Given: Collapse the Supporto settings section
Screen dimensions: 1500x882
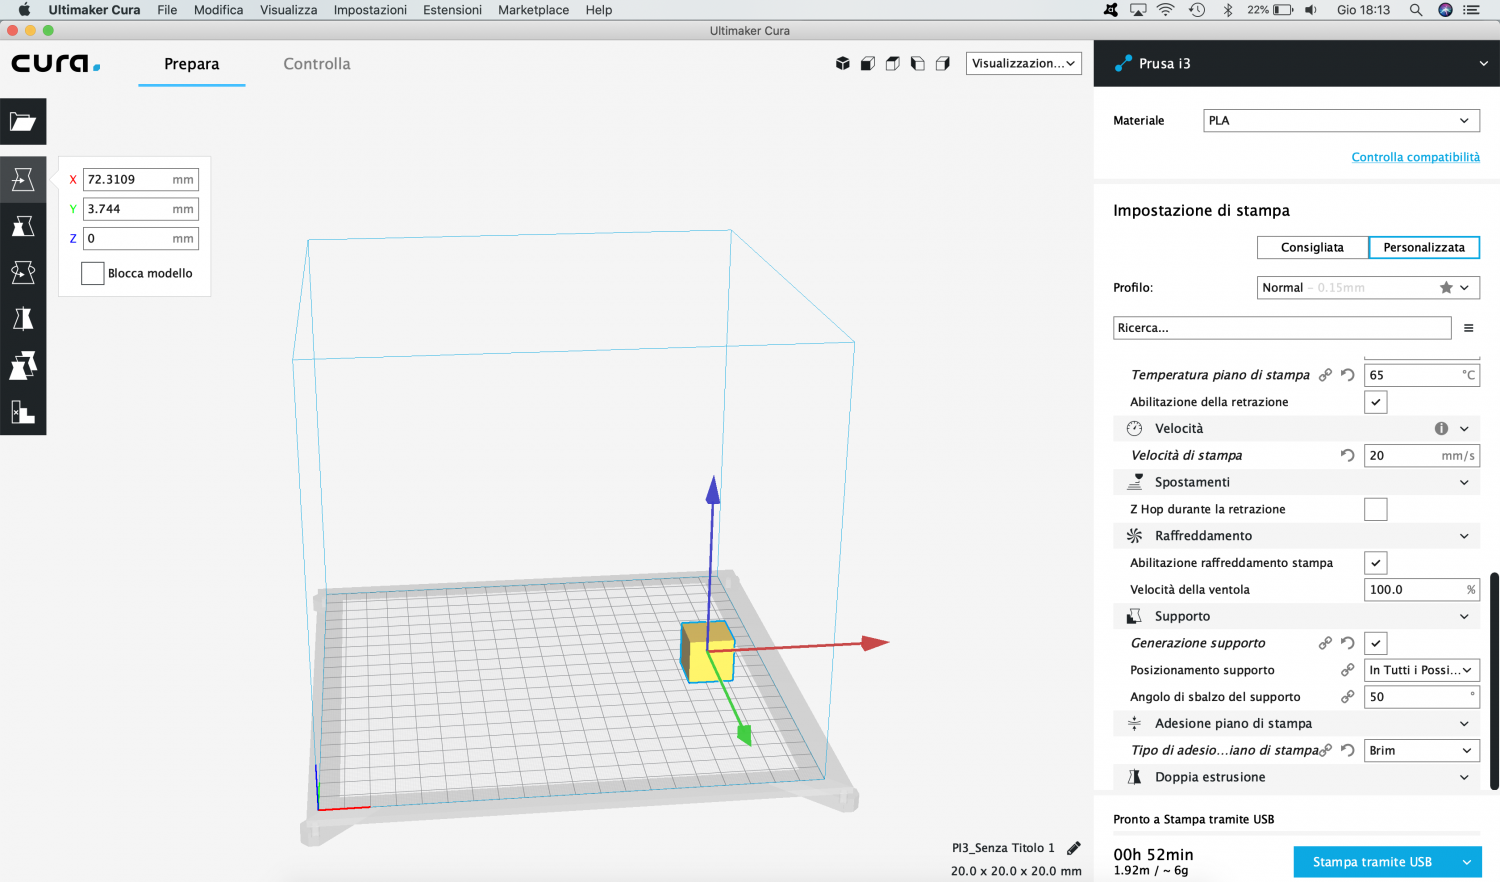Looking at the screenshot, I should click(x=1296, y=616).
